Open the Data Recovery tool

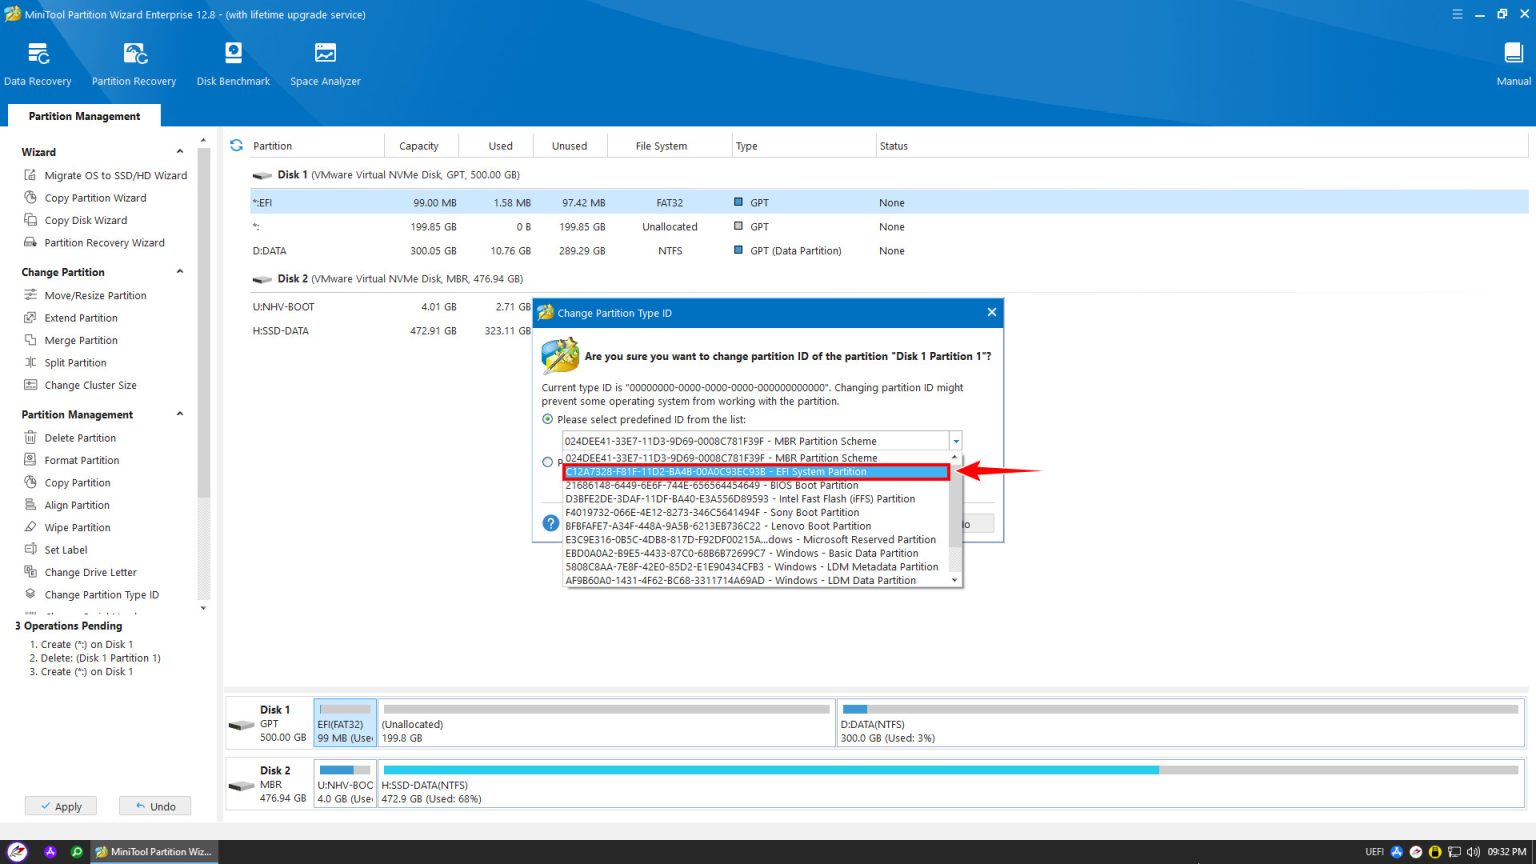38,60
